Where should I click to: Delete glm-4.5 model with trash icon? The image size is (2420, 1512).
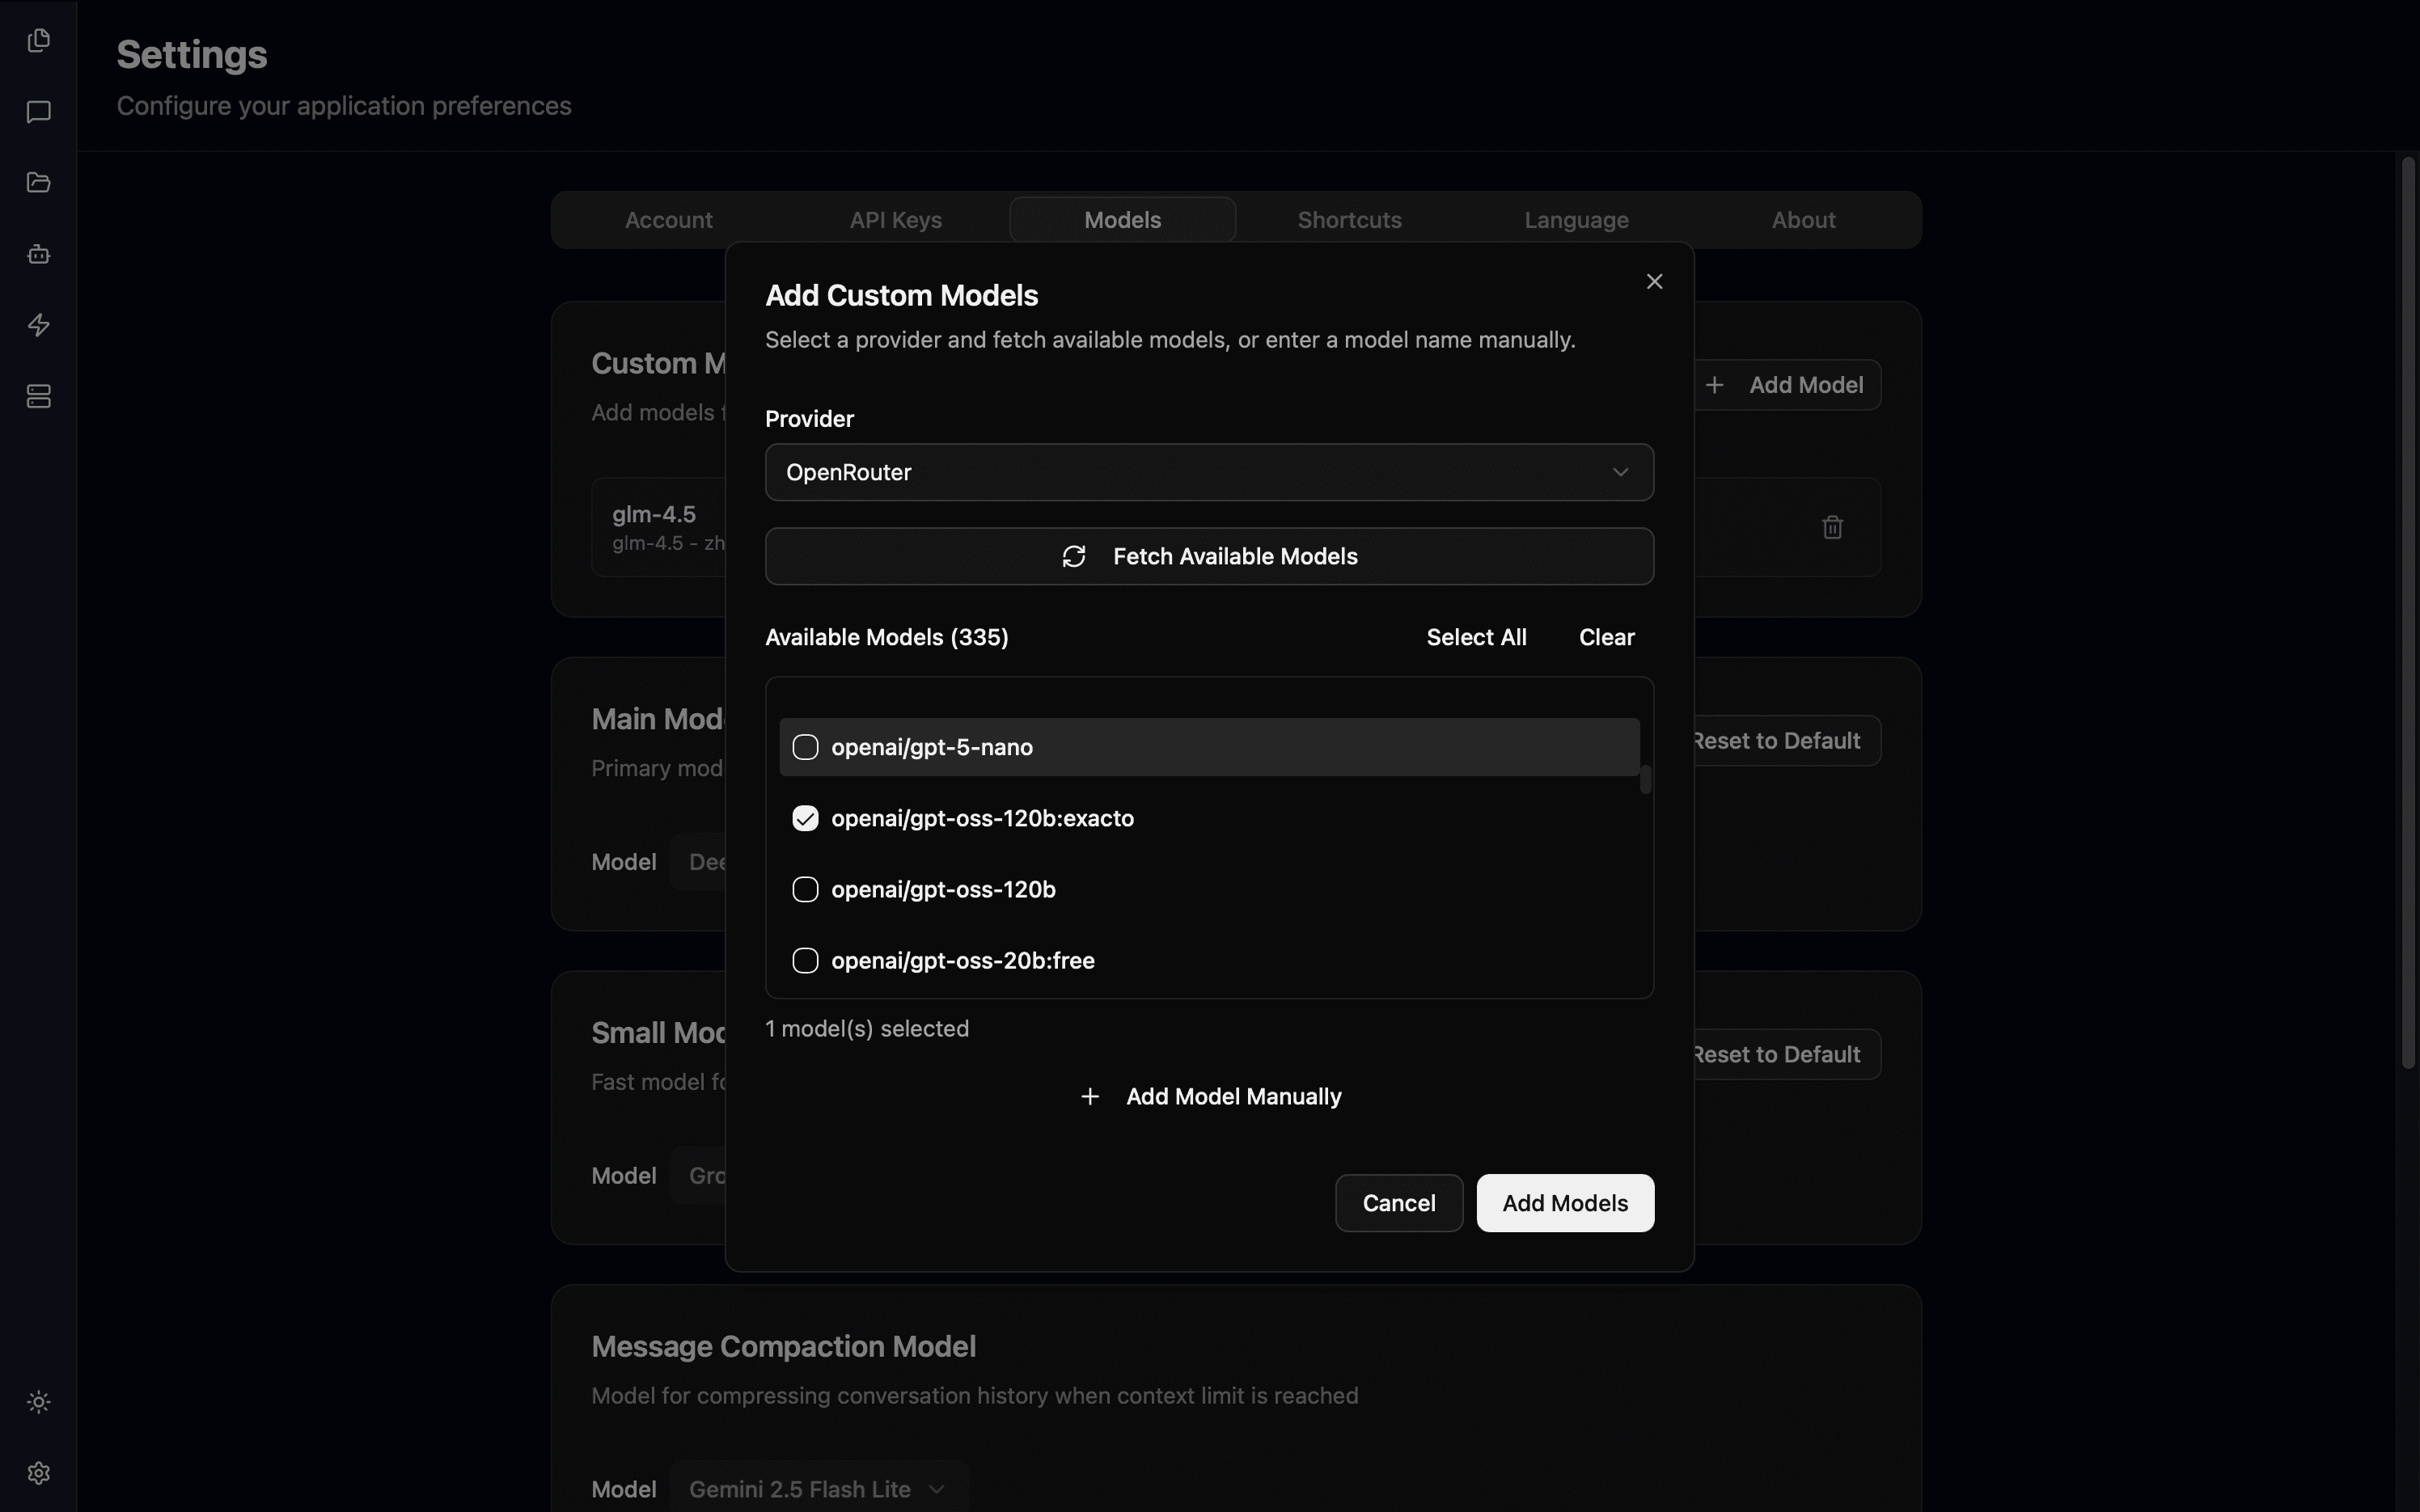tap(1832, 527)
